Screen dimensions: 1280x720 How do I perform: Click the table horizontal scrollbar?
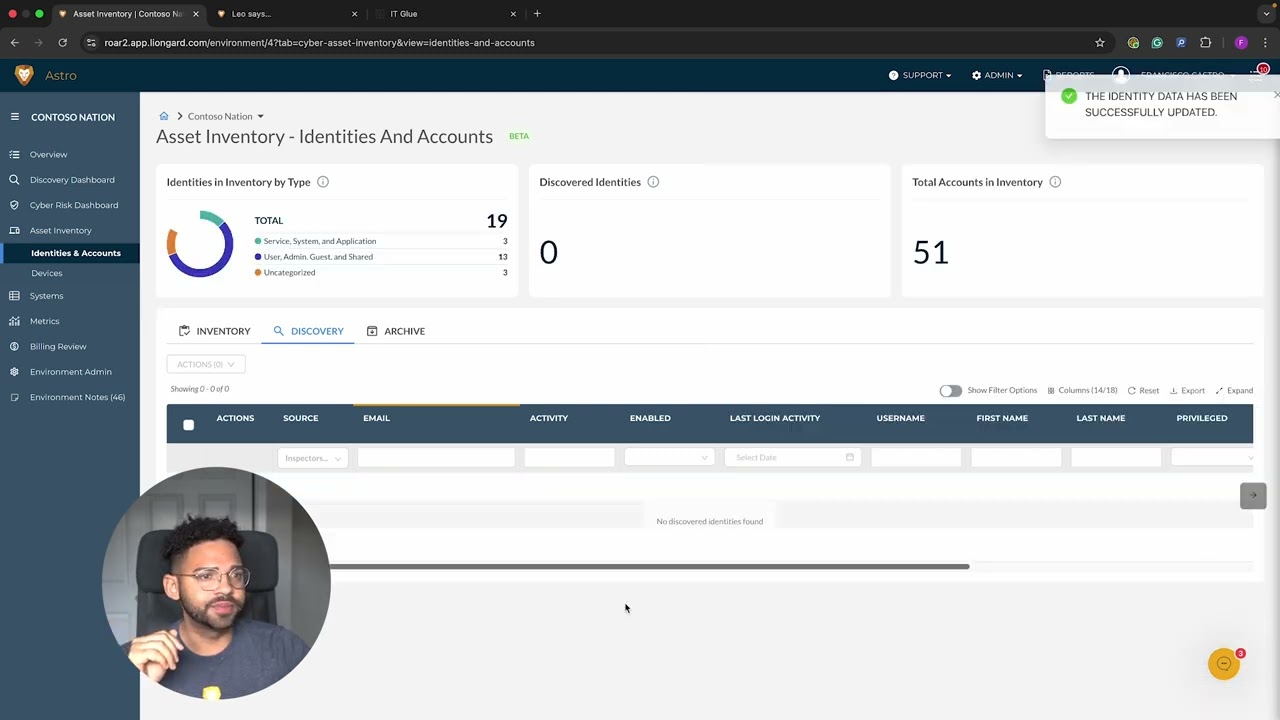click(x=649, y=567)
